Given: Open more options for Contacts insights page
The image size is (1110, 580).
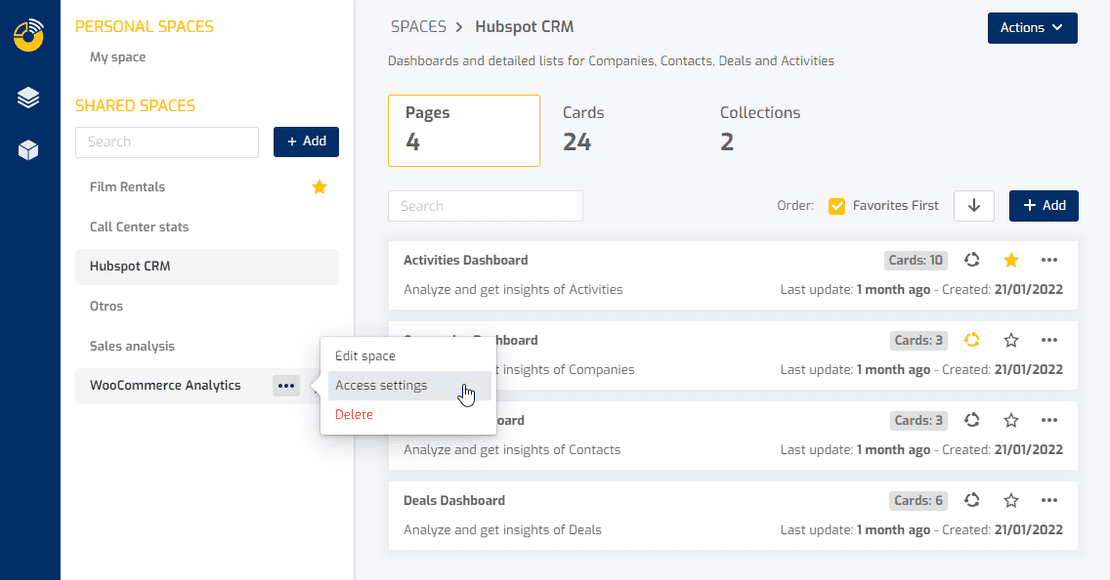Looking at the screenshot, I should point(1049,420).
